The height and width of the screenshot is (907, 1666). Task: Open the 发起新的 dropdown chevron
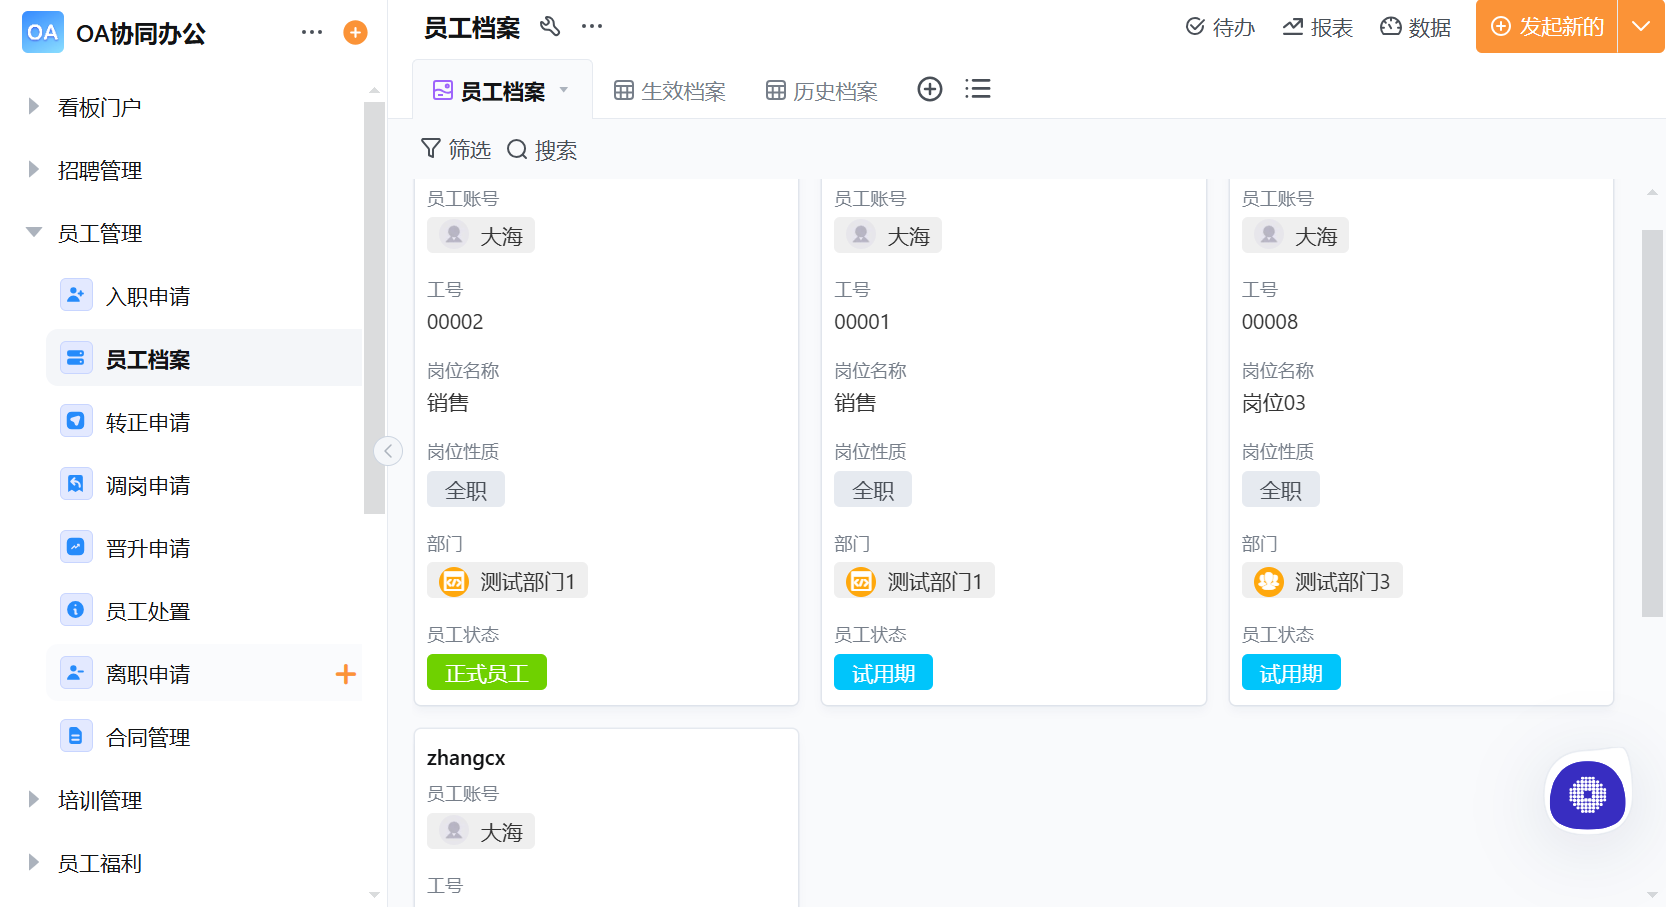[x=1641, y=27]
